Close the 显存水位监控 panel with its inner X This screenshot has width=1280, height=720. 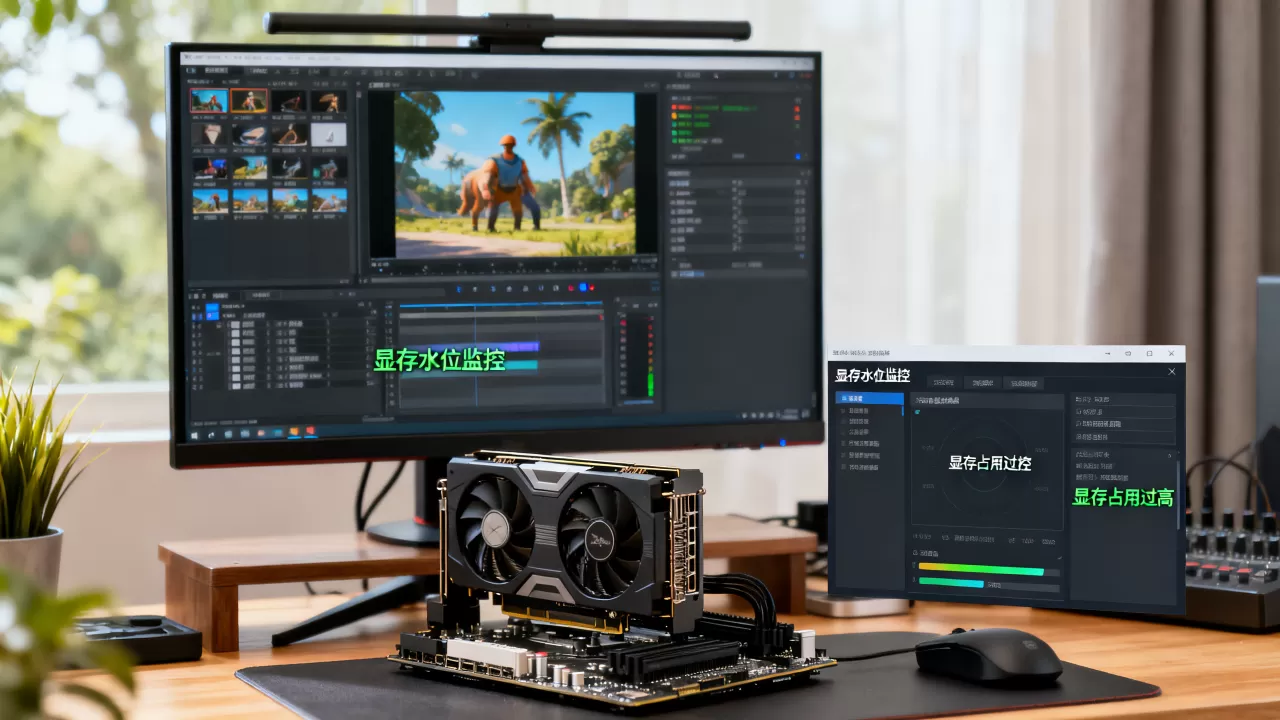(1172, 371)
